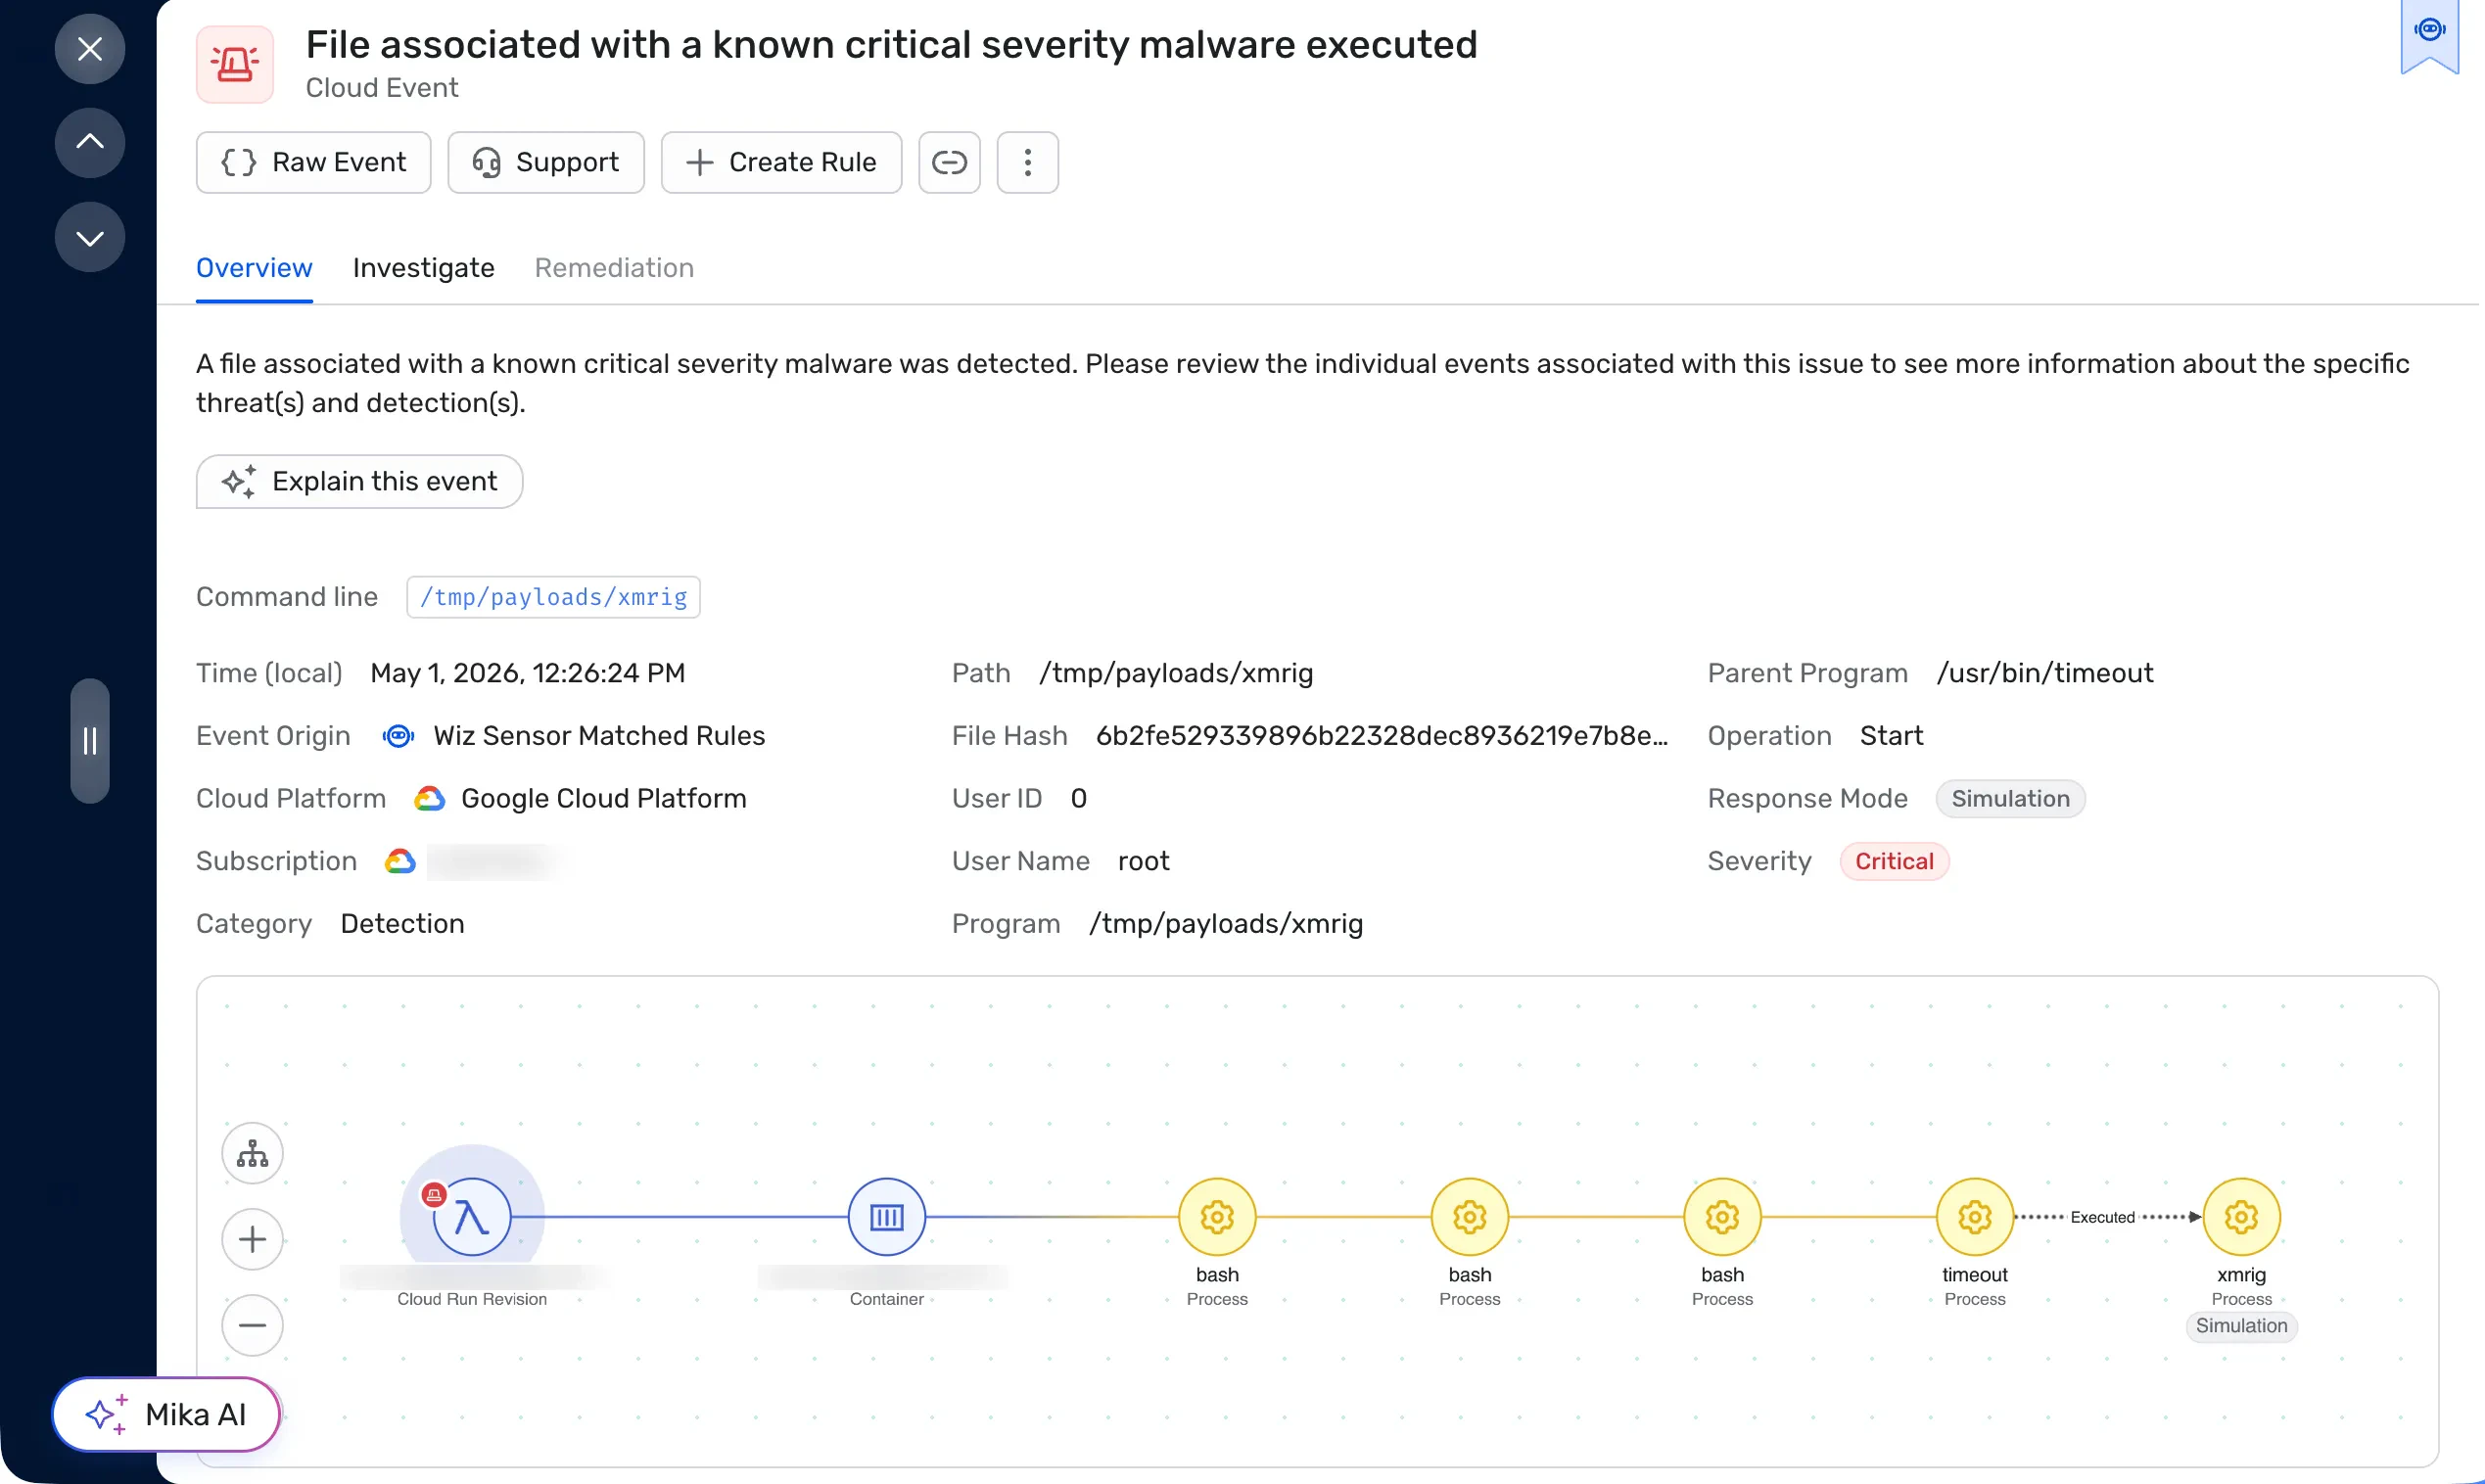Switch to the Overview tab
Image resolution: width=2485 pixels, height=1484 pixels.
click(254, 268)
